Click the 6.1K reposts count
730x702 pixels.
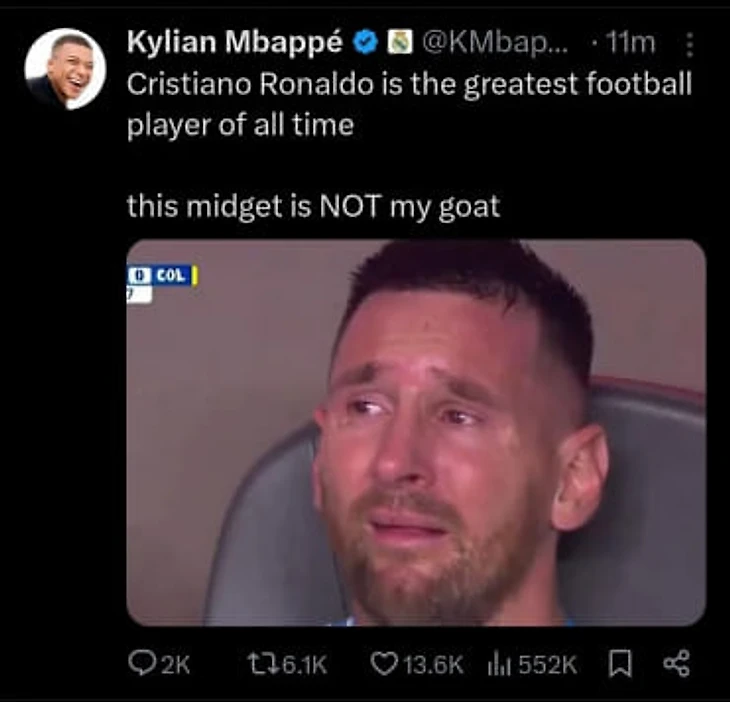click(x=302, y=664)
